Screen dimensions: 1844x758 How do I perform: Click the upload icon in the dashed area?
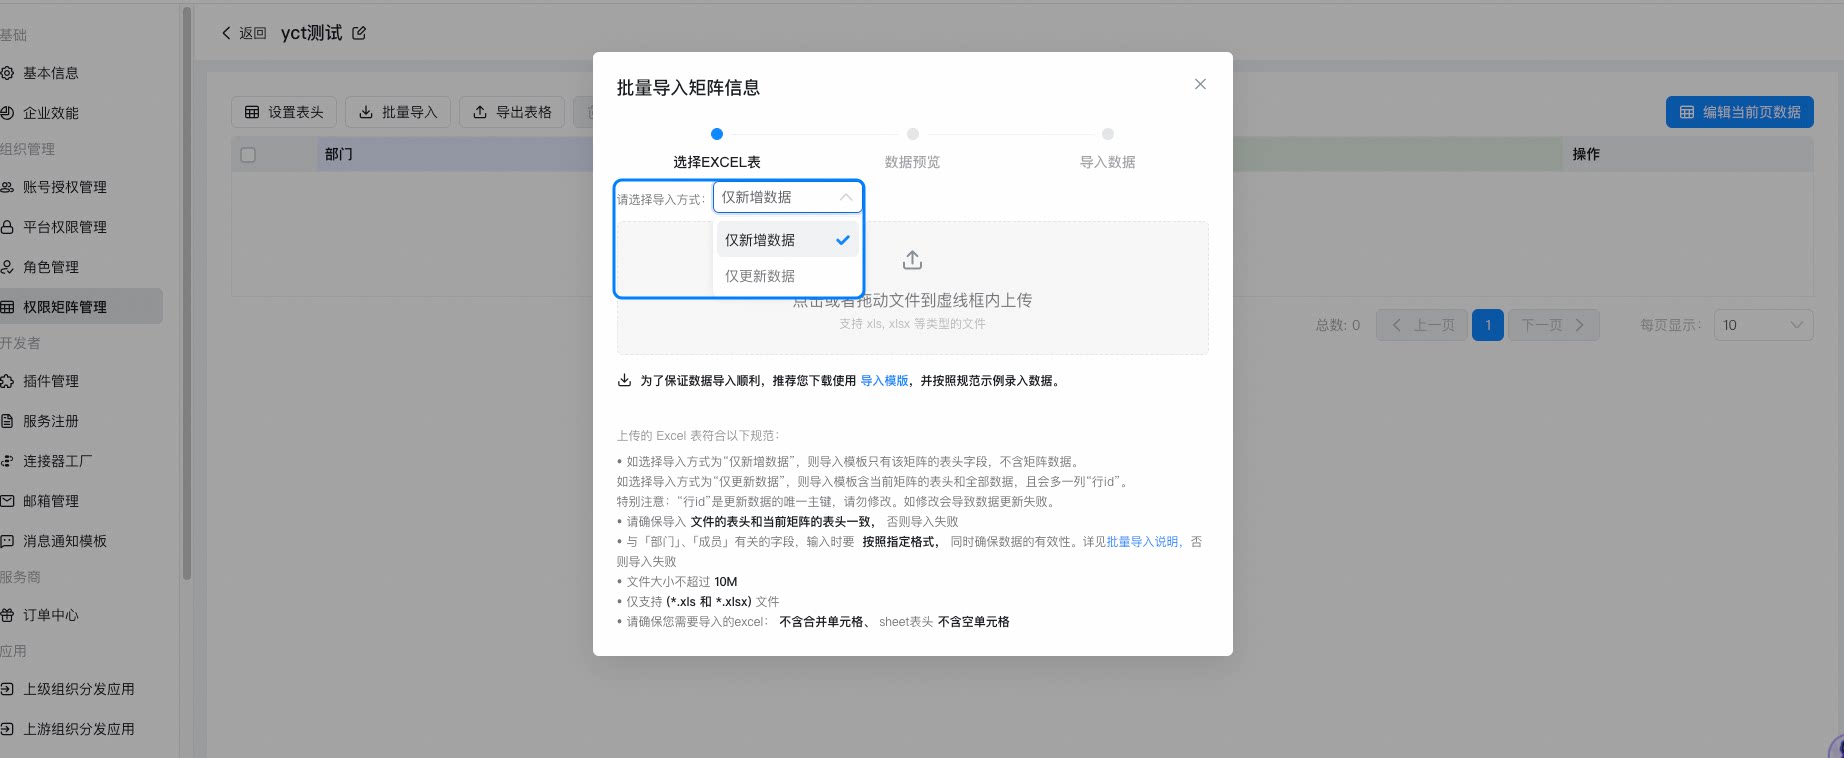coord(912,260)
